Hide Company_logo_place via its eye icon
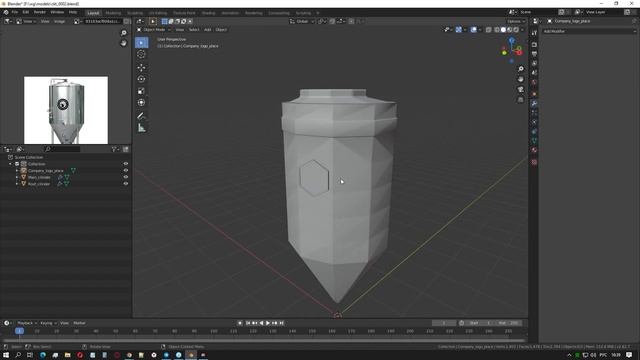This screenshot has height=360, width=640. pos(126,171)
